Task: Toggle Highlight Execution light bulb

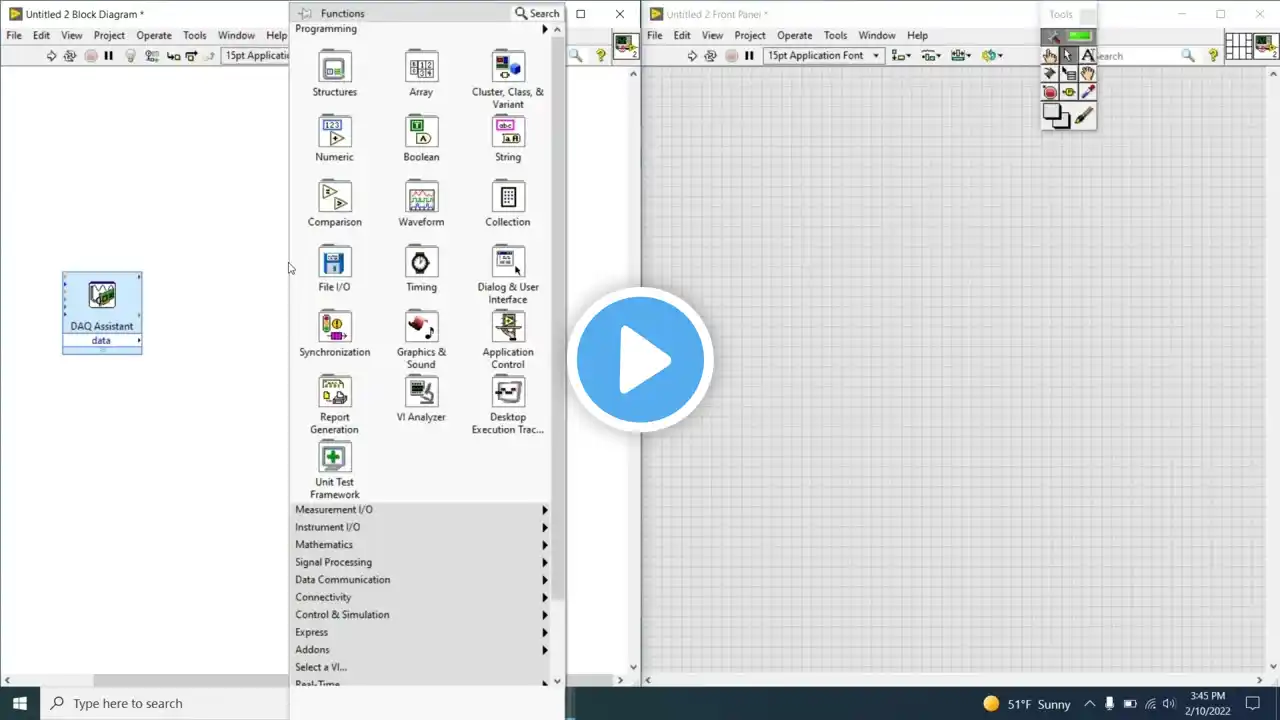Action: click(x=130, y=56)
